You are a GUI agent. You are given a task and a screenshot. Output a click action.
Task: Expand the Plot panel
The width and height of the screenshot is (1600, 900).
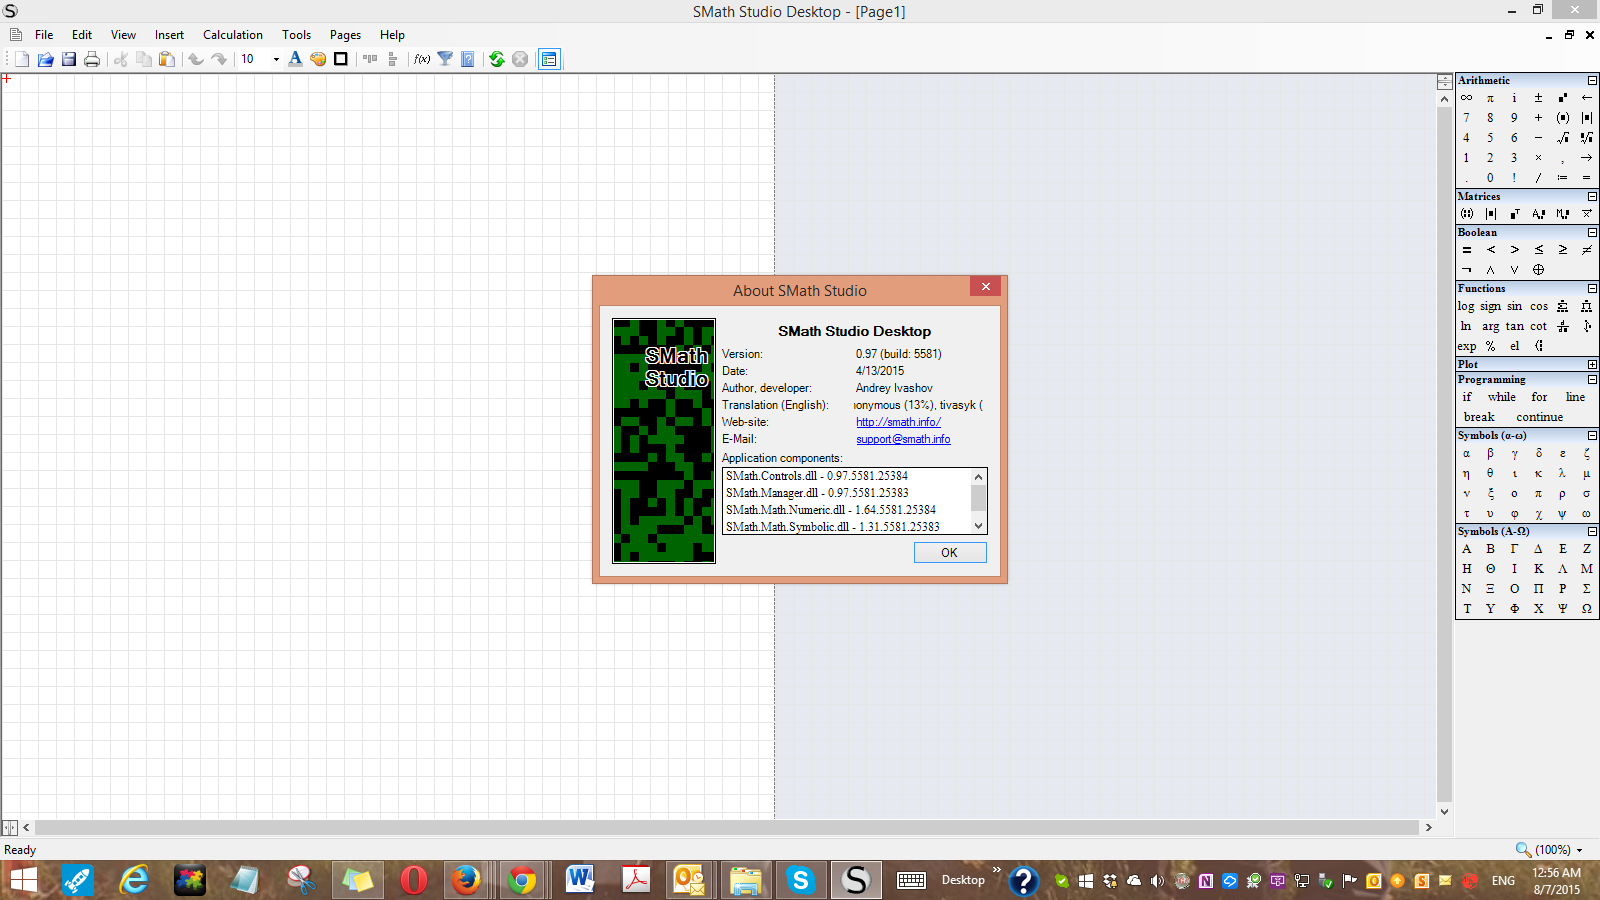coord(1592,365)
